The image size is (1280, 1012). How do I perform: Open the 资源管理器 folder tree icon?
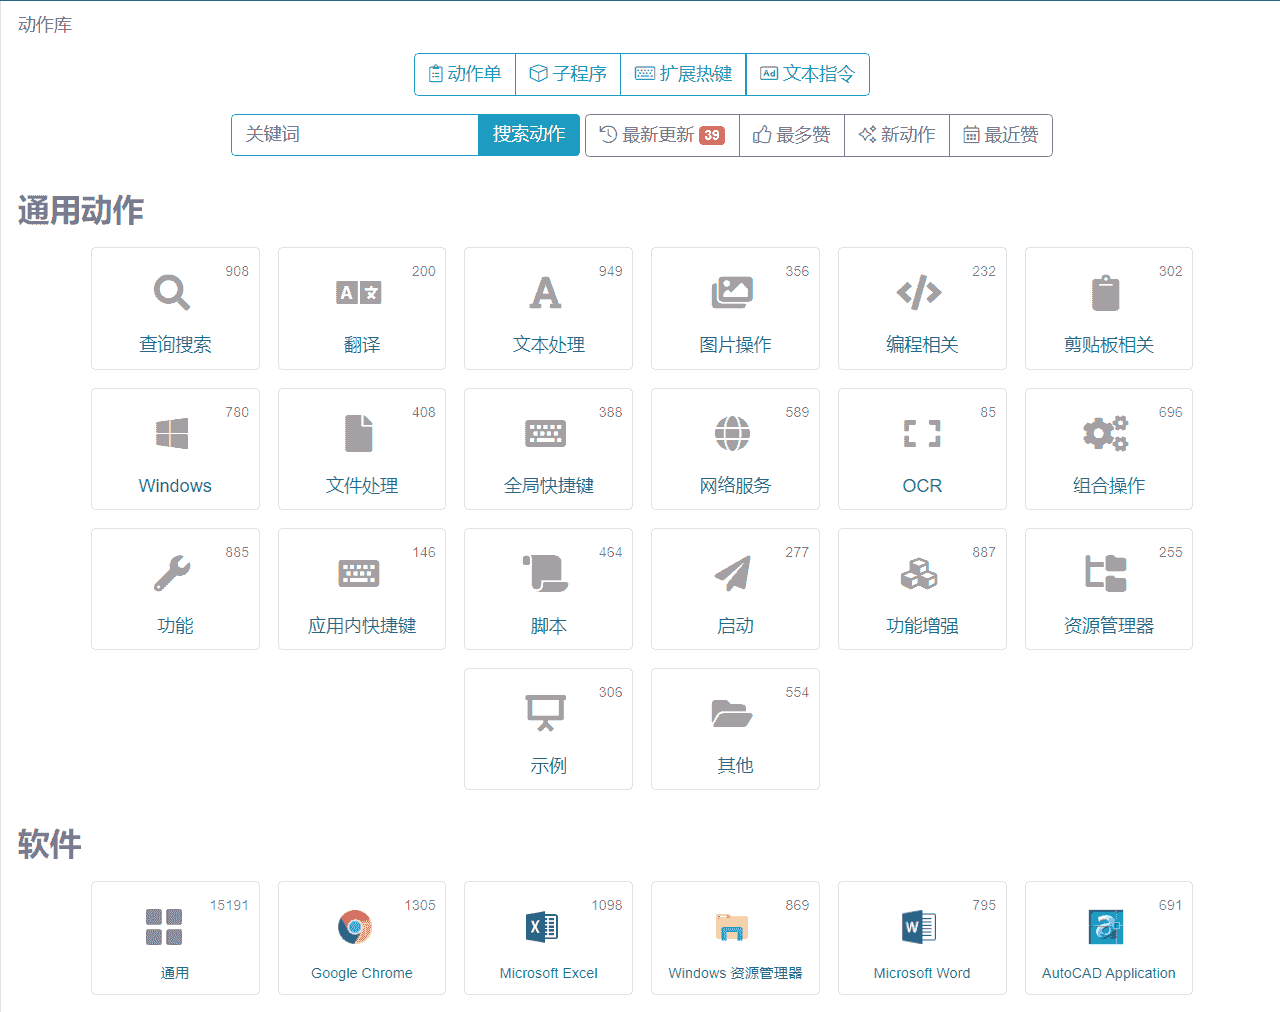(1106, 573)
